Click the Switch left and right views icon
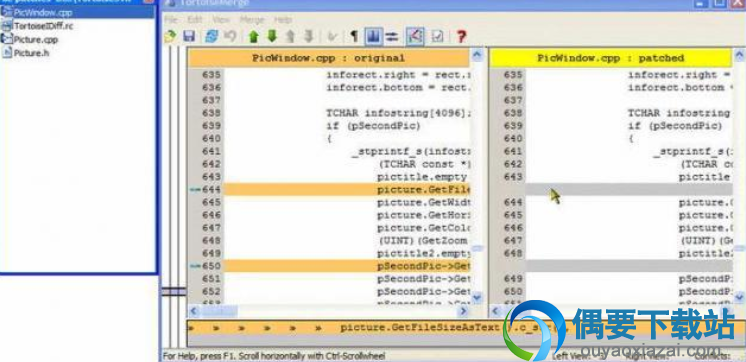This screenshot has height=362, width=746. [392, 36]
